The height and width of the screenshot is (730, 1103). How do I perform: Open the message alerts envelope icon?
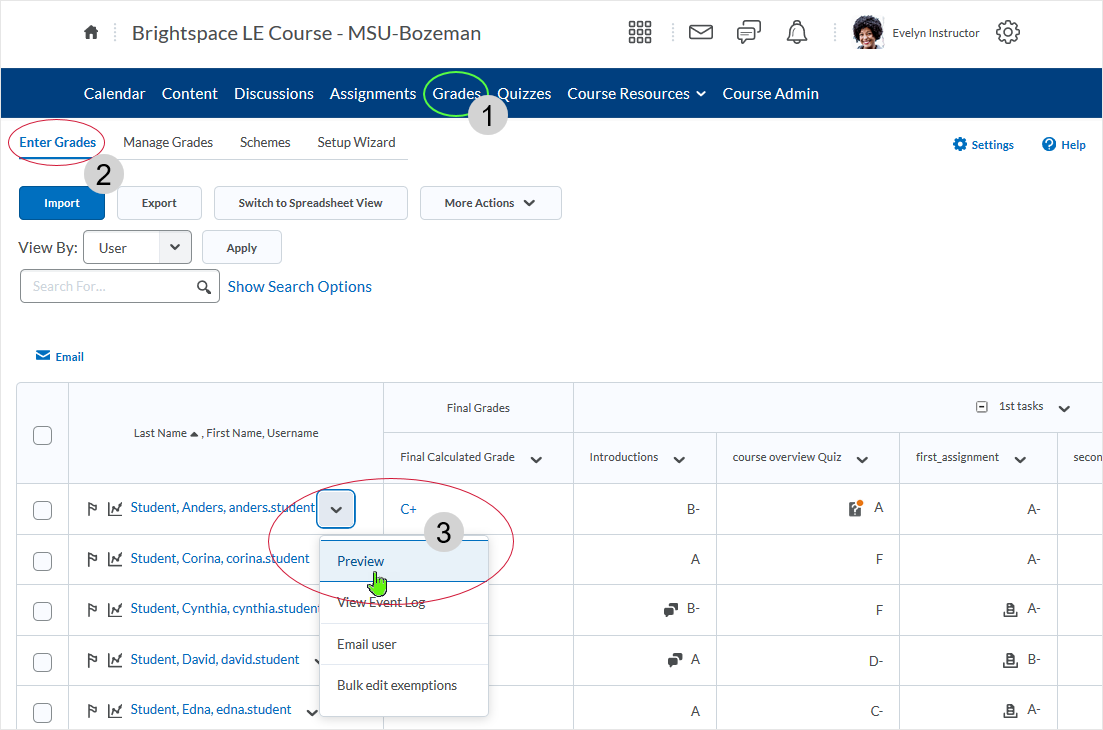coord(701,32)
